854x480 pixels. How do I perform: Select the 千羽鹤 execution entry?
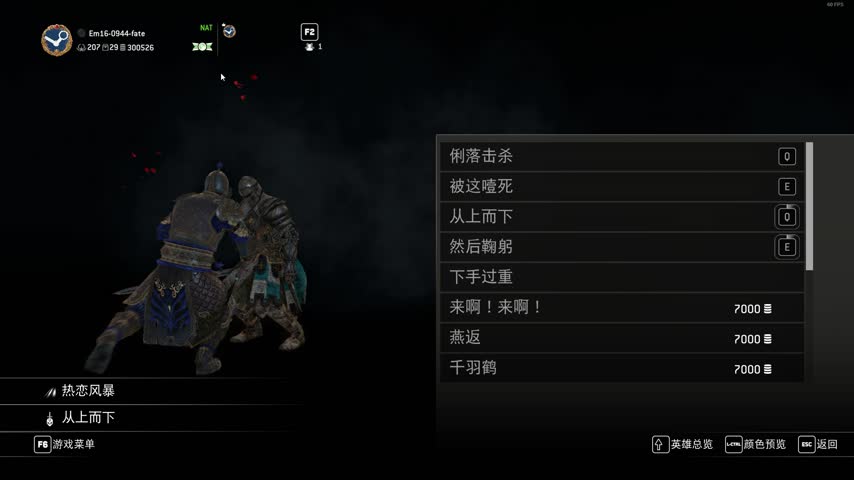click(x=622, y=368)
